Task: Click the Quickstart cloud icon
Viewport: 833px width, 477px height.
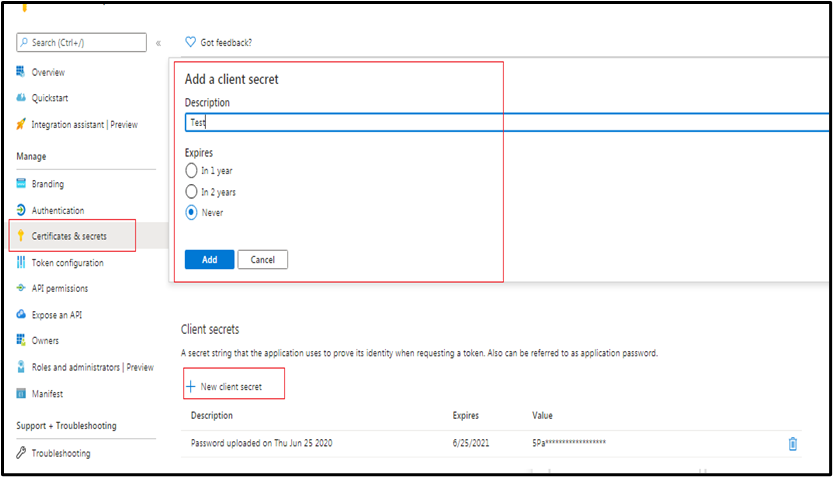Action: [22, 98]
